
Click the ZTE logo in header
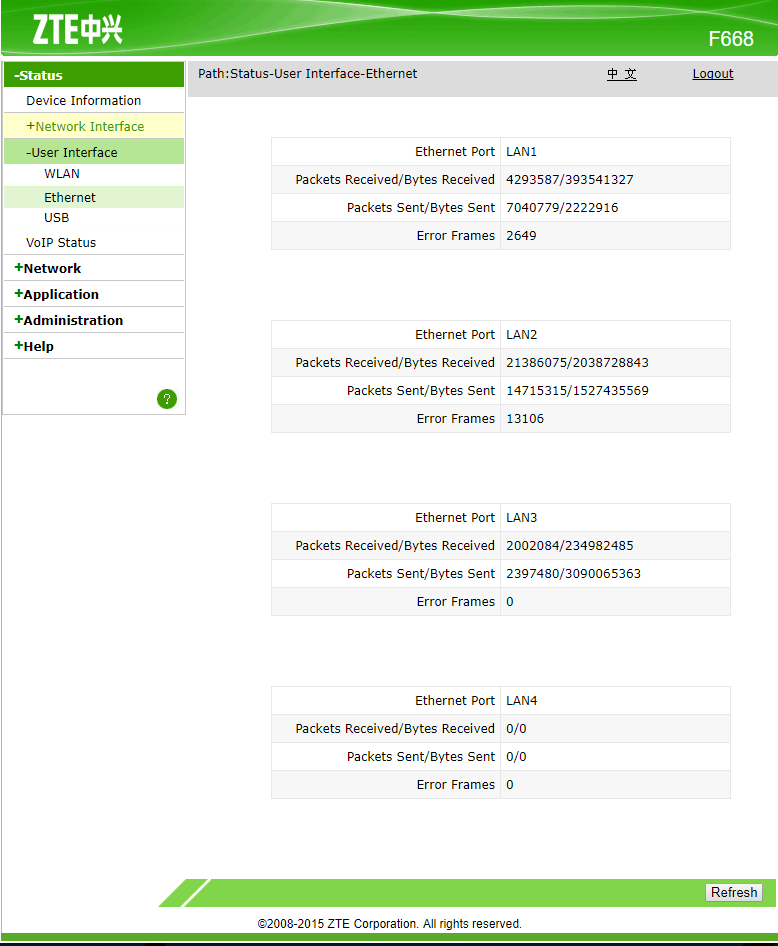click(x=77, y=30)
